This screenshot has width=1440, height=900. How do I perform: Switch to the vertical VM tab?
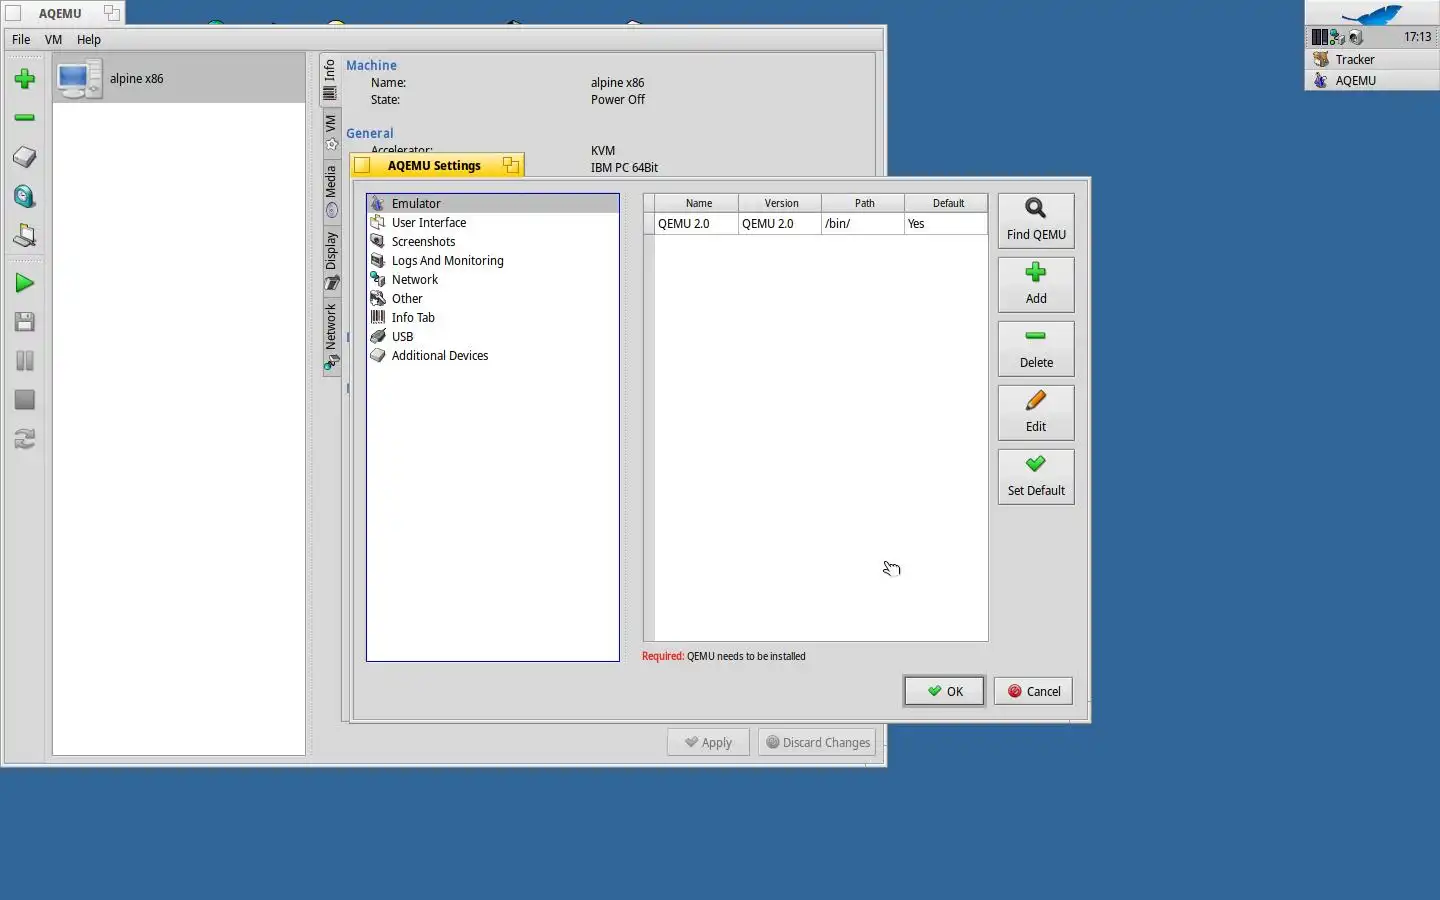(330, 132)
